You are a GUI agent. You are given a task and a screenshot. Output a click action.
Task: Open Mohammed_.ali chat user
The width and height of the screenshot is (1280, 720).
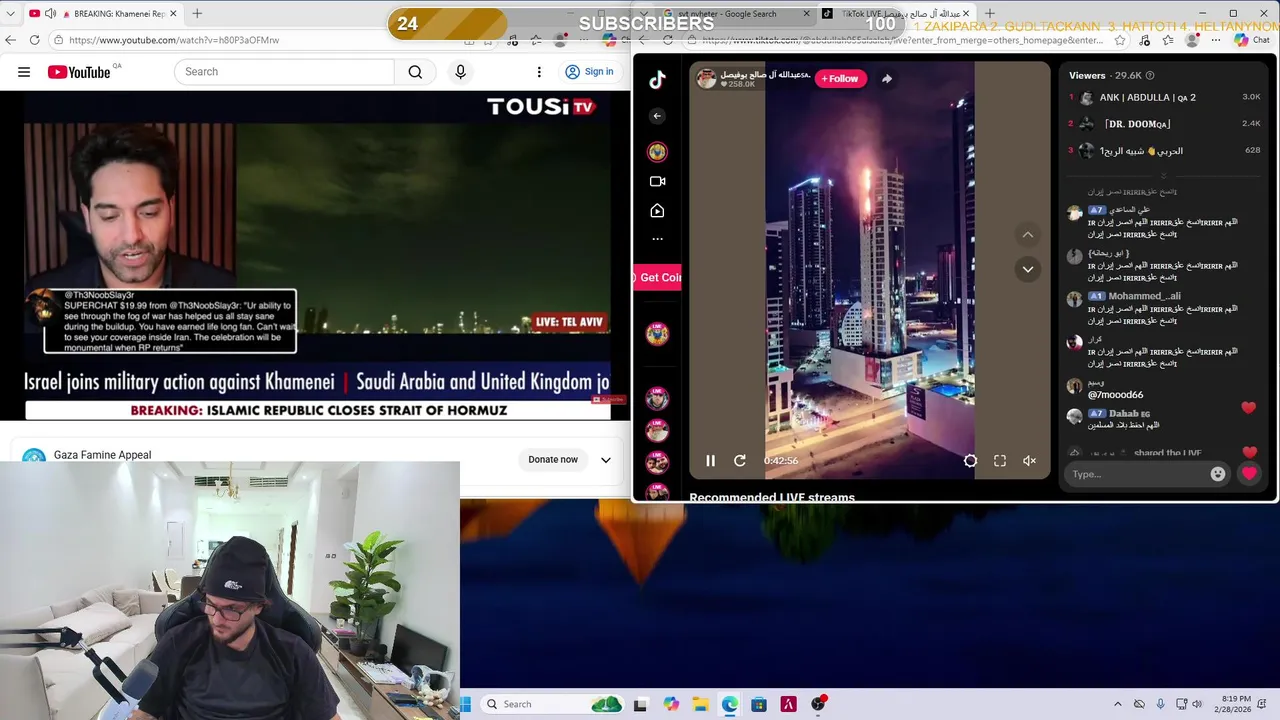pos(1144,296)
